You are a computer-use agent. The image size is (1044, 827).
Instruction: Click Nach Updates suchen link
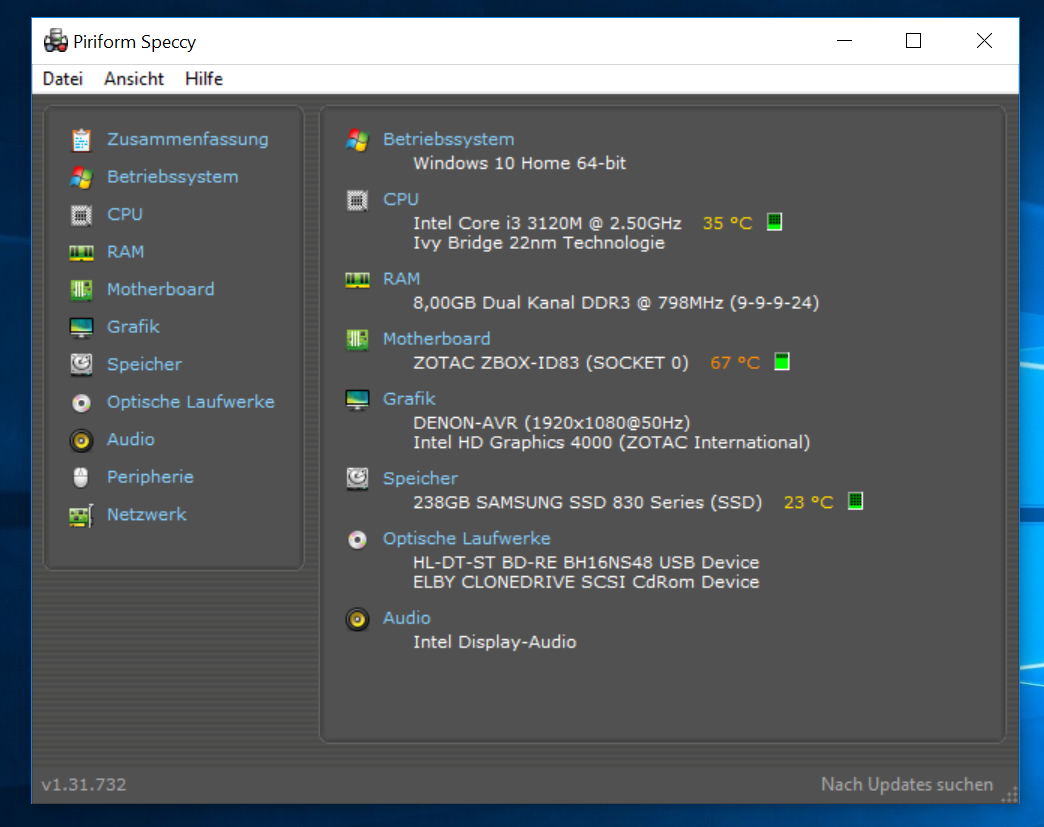point(907,784)
